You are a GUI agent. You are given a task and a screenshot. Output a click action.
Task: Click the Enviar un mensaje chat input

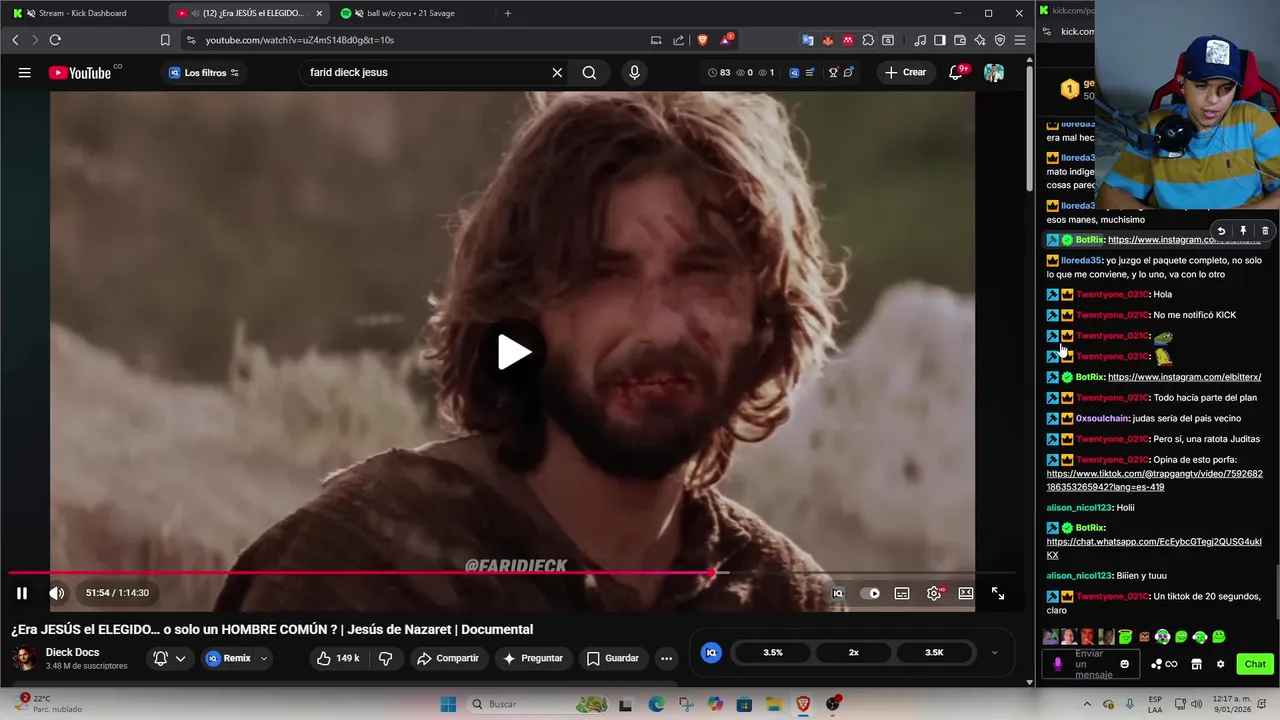pyautogui.click(x=1092, y=664)
